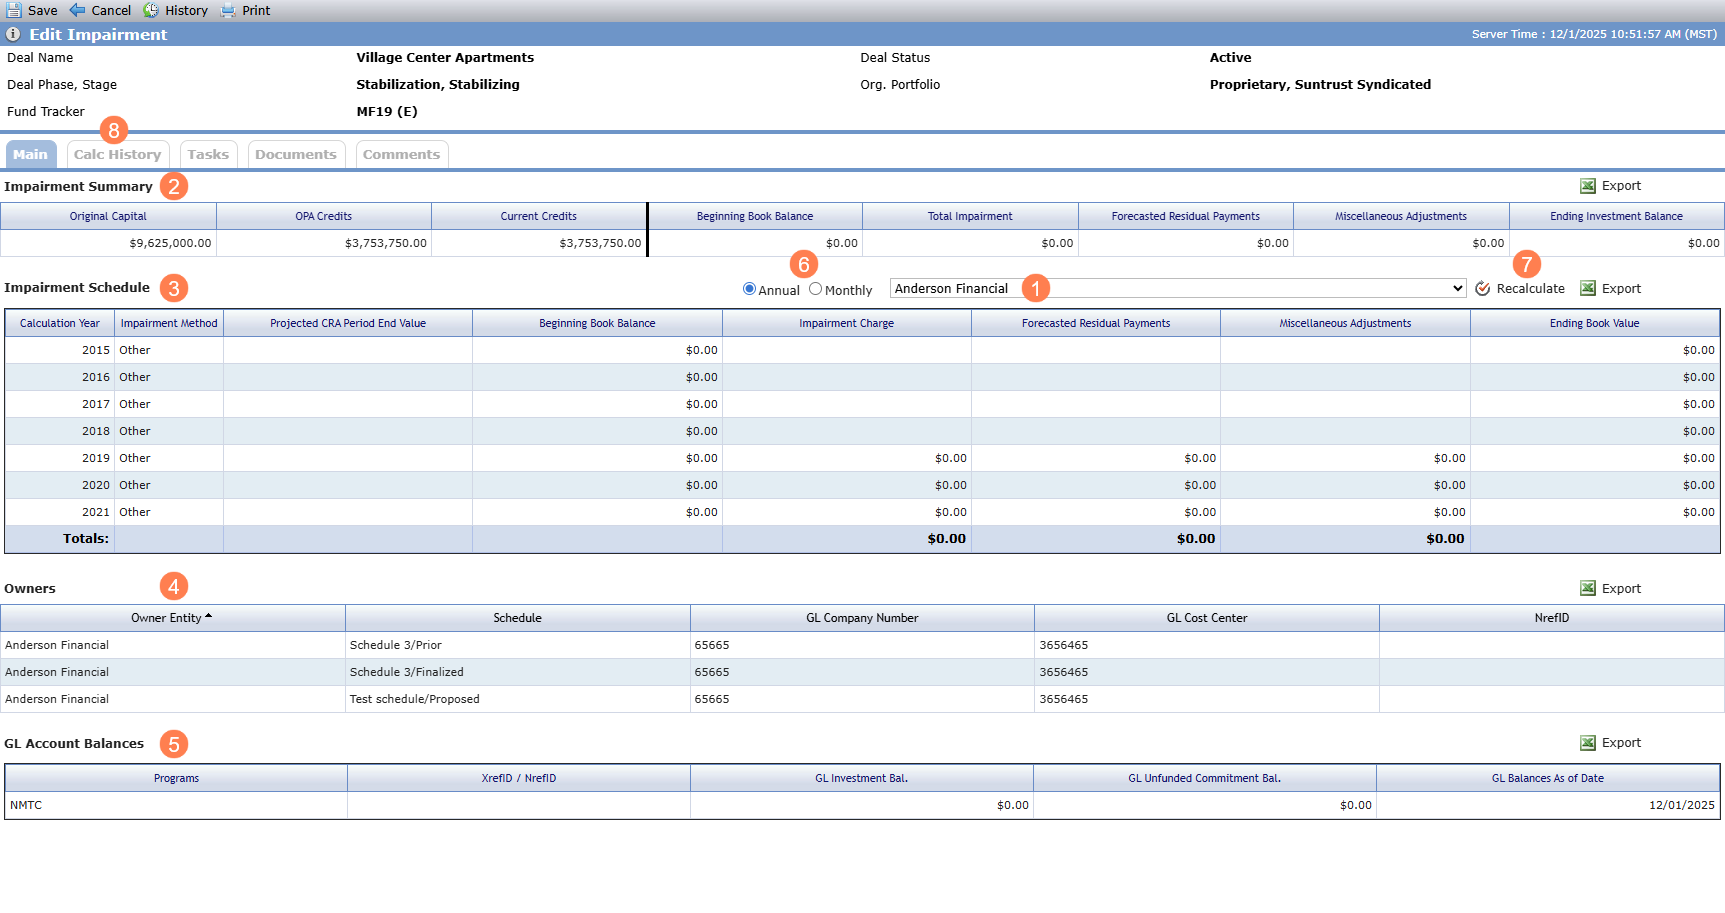Image resolution: width=1725 pixels, height=913 pixels.
Task: Go to the Comments tab
Action: pyautogui.click(x=401, y=154)
